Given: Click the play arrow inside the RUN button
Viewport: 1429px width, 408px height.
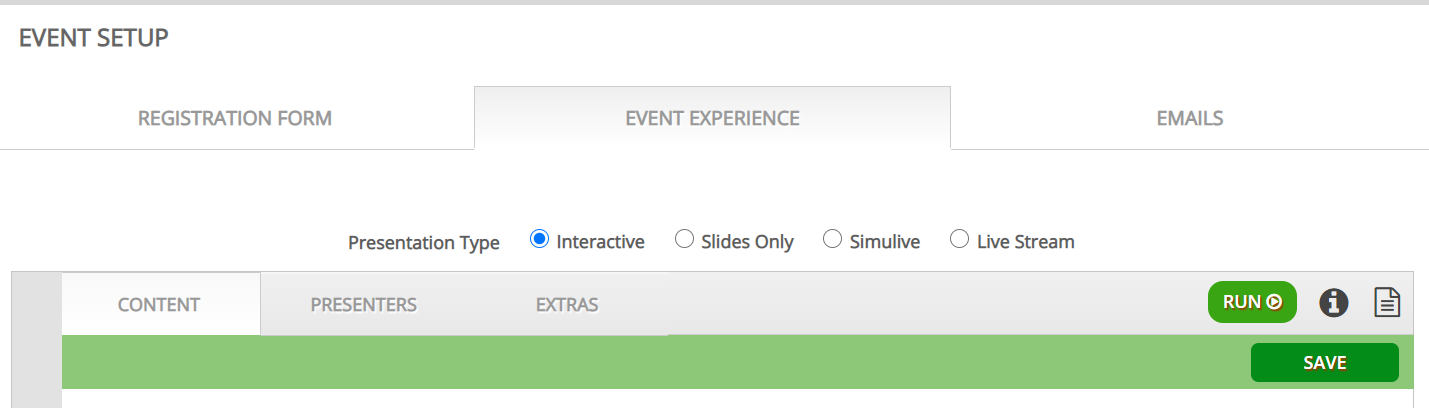Looking at the screenshot, I should point(1274,302).
